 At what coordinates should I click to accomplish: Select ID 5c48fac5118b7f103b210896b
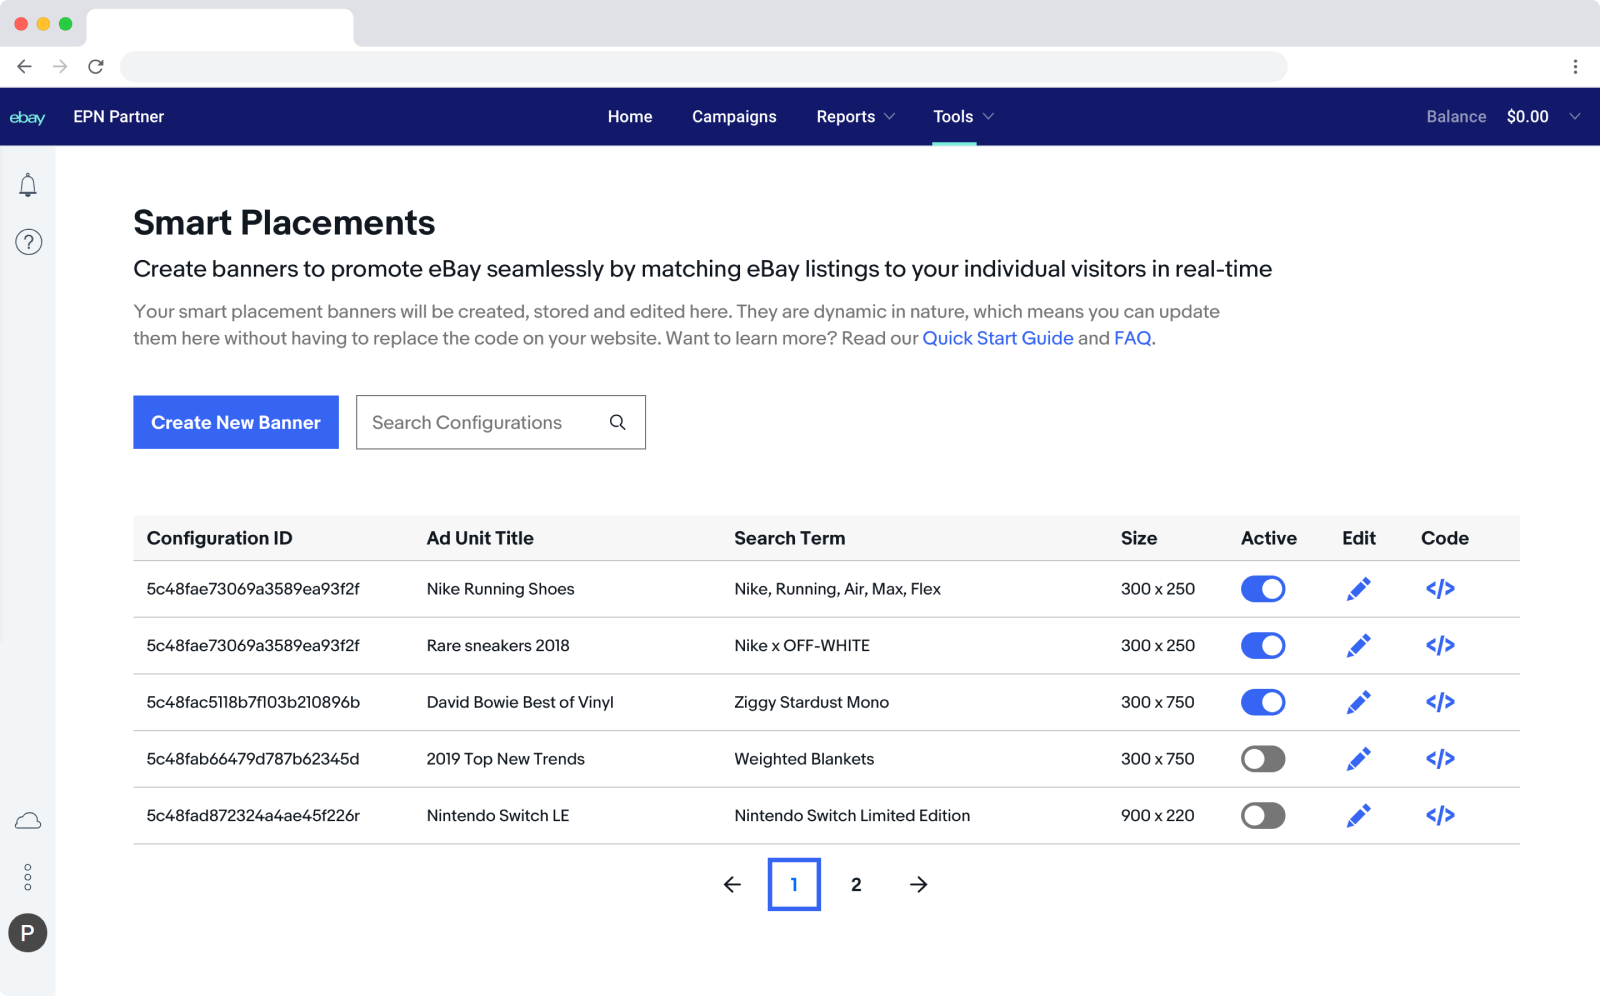point(253,702)
